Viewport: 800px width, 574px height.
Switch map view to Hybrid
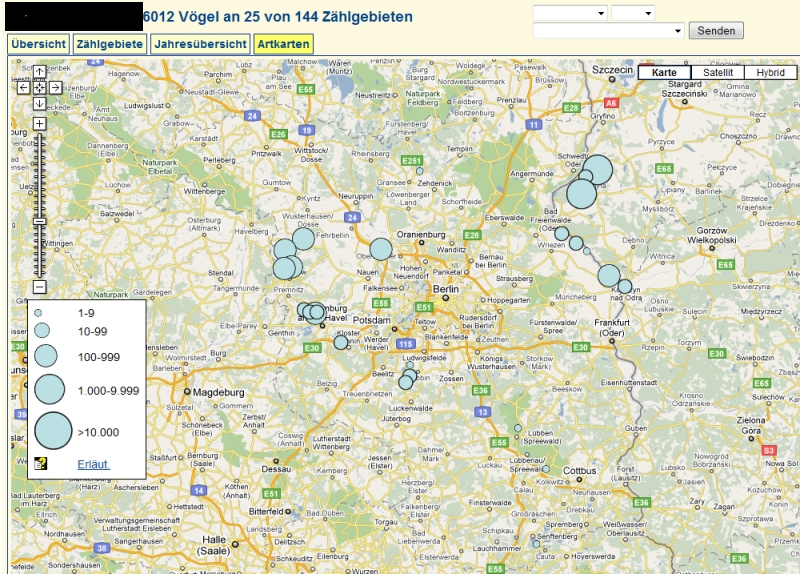[x=770, y=73]
